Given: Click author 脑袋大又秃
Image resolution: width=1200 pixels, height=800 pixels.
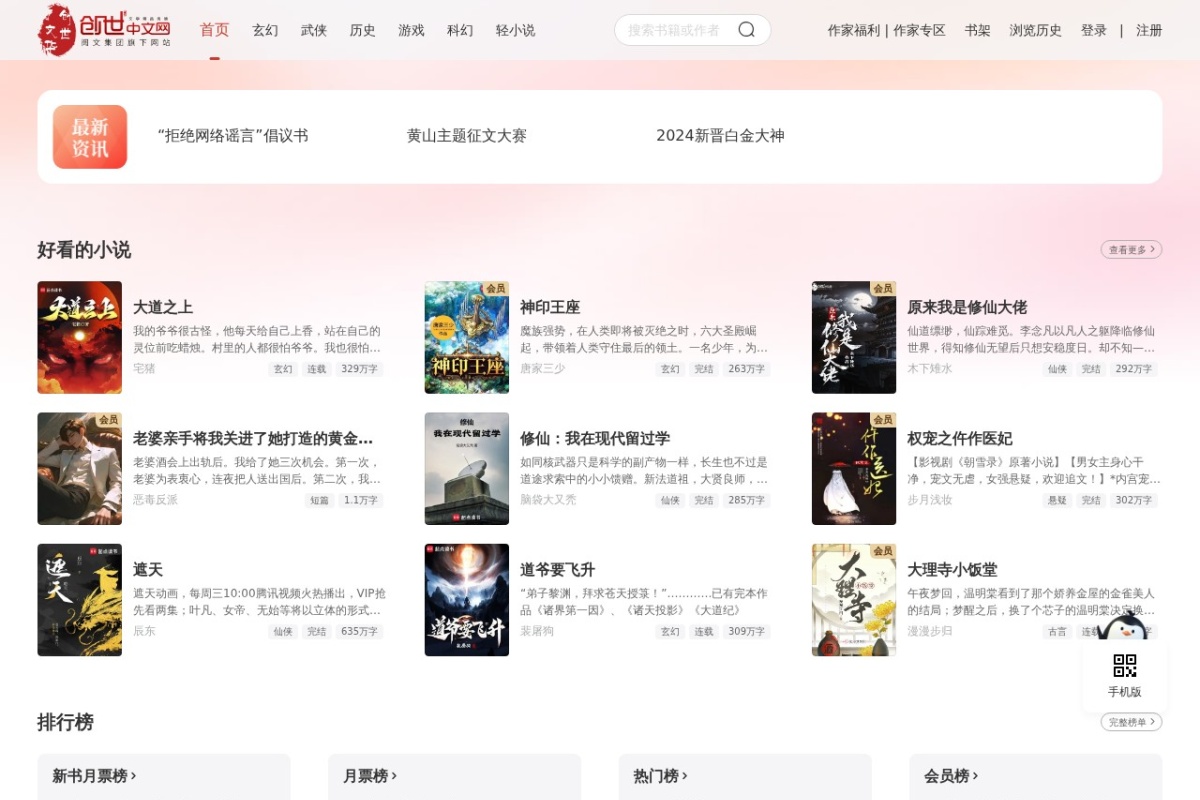Looking at the screenshot, I should pos(548,500).
